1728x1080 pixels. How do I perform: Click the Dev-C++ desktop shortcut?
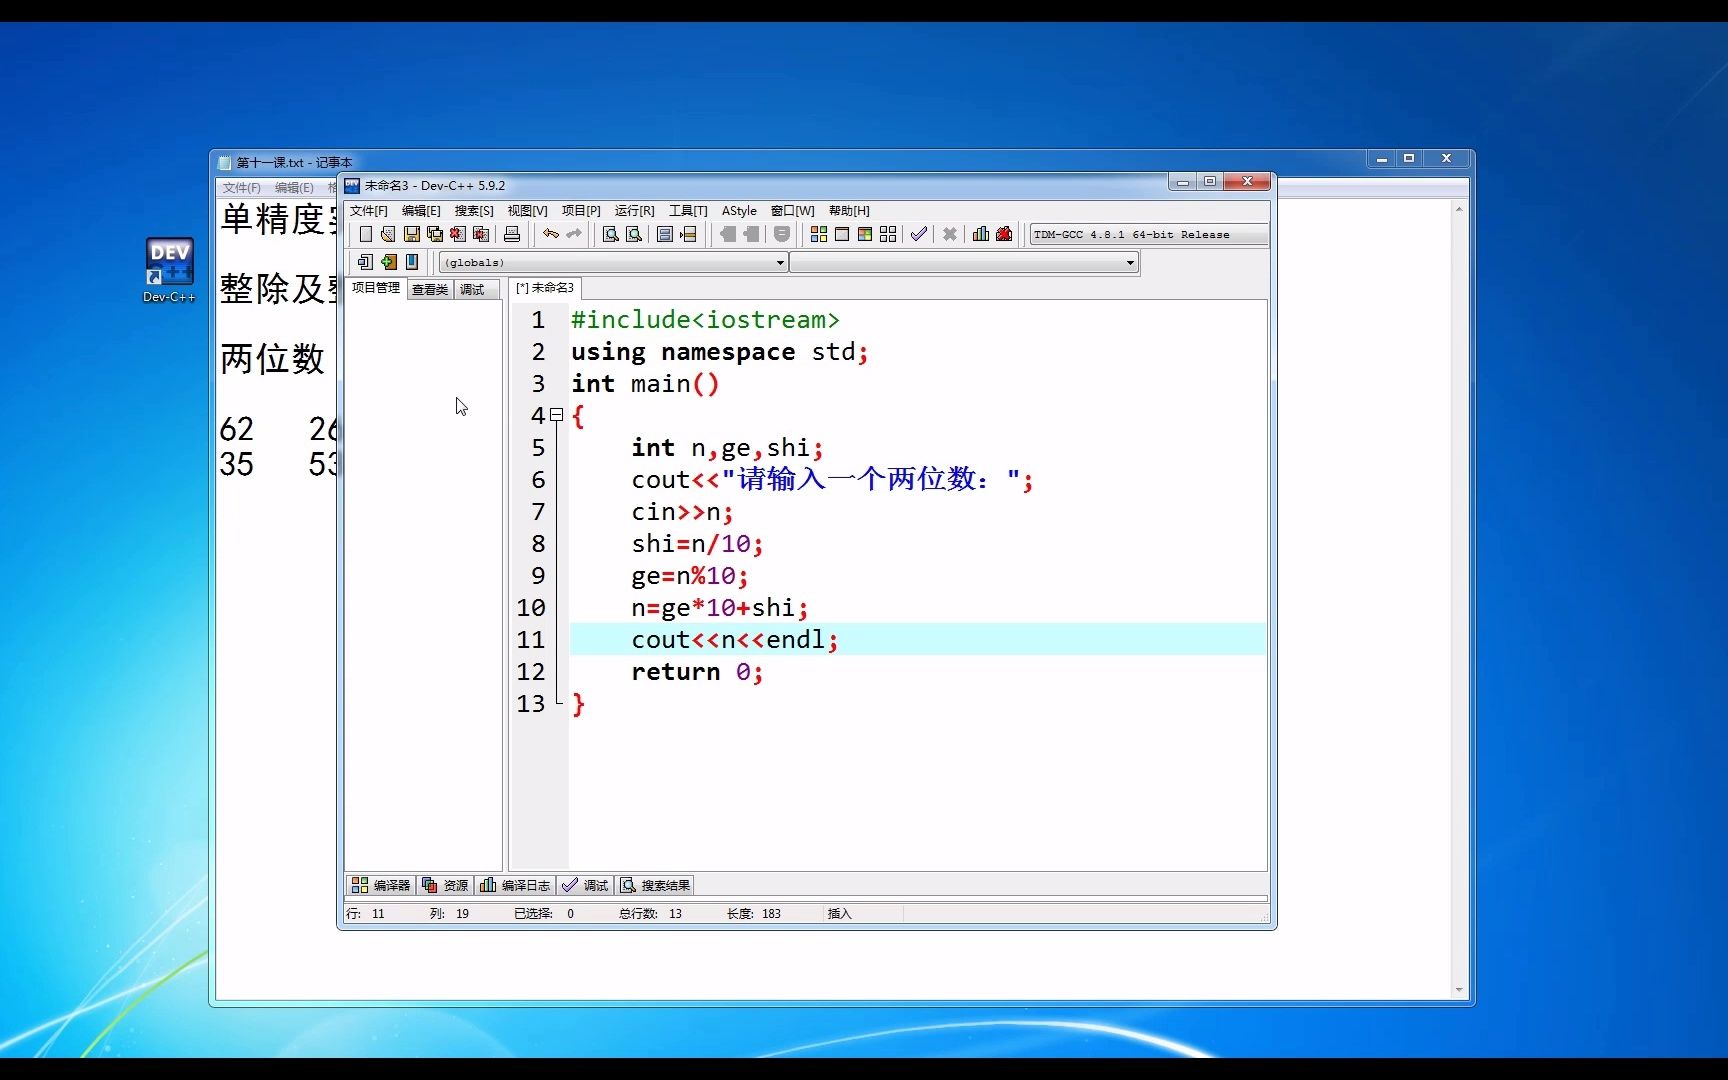[169, 270]
